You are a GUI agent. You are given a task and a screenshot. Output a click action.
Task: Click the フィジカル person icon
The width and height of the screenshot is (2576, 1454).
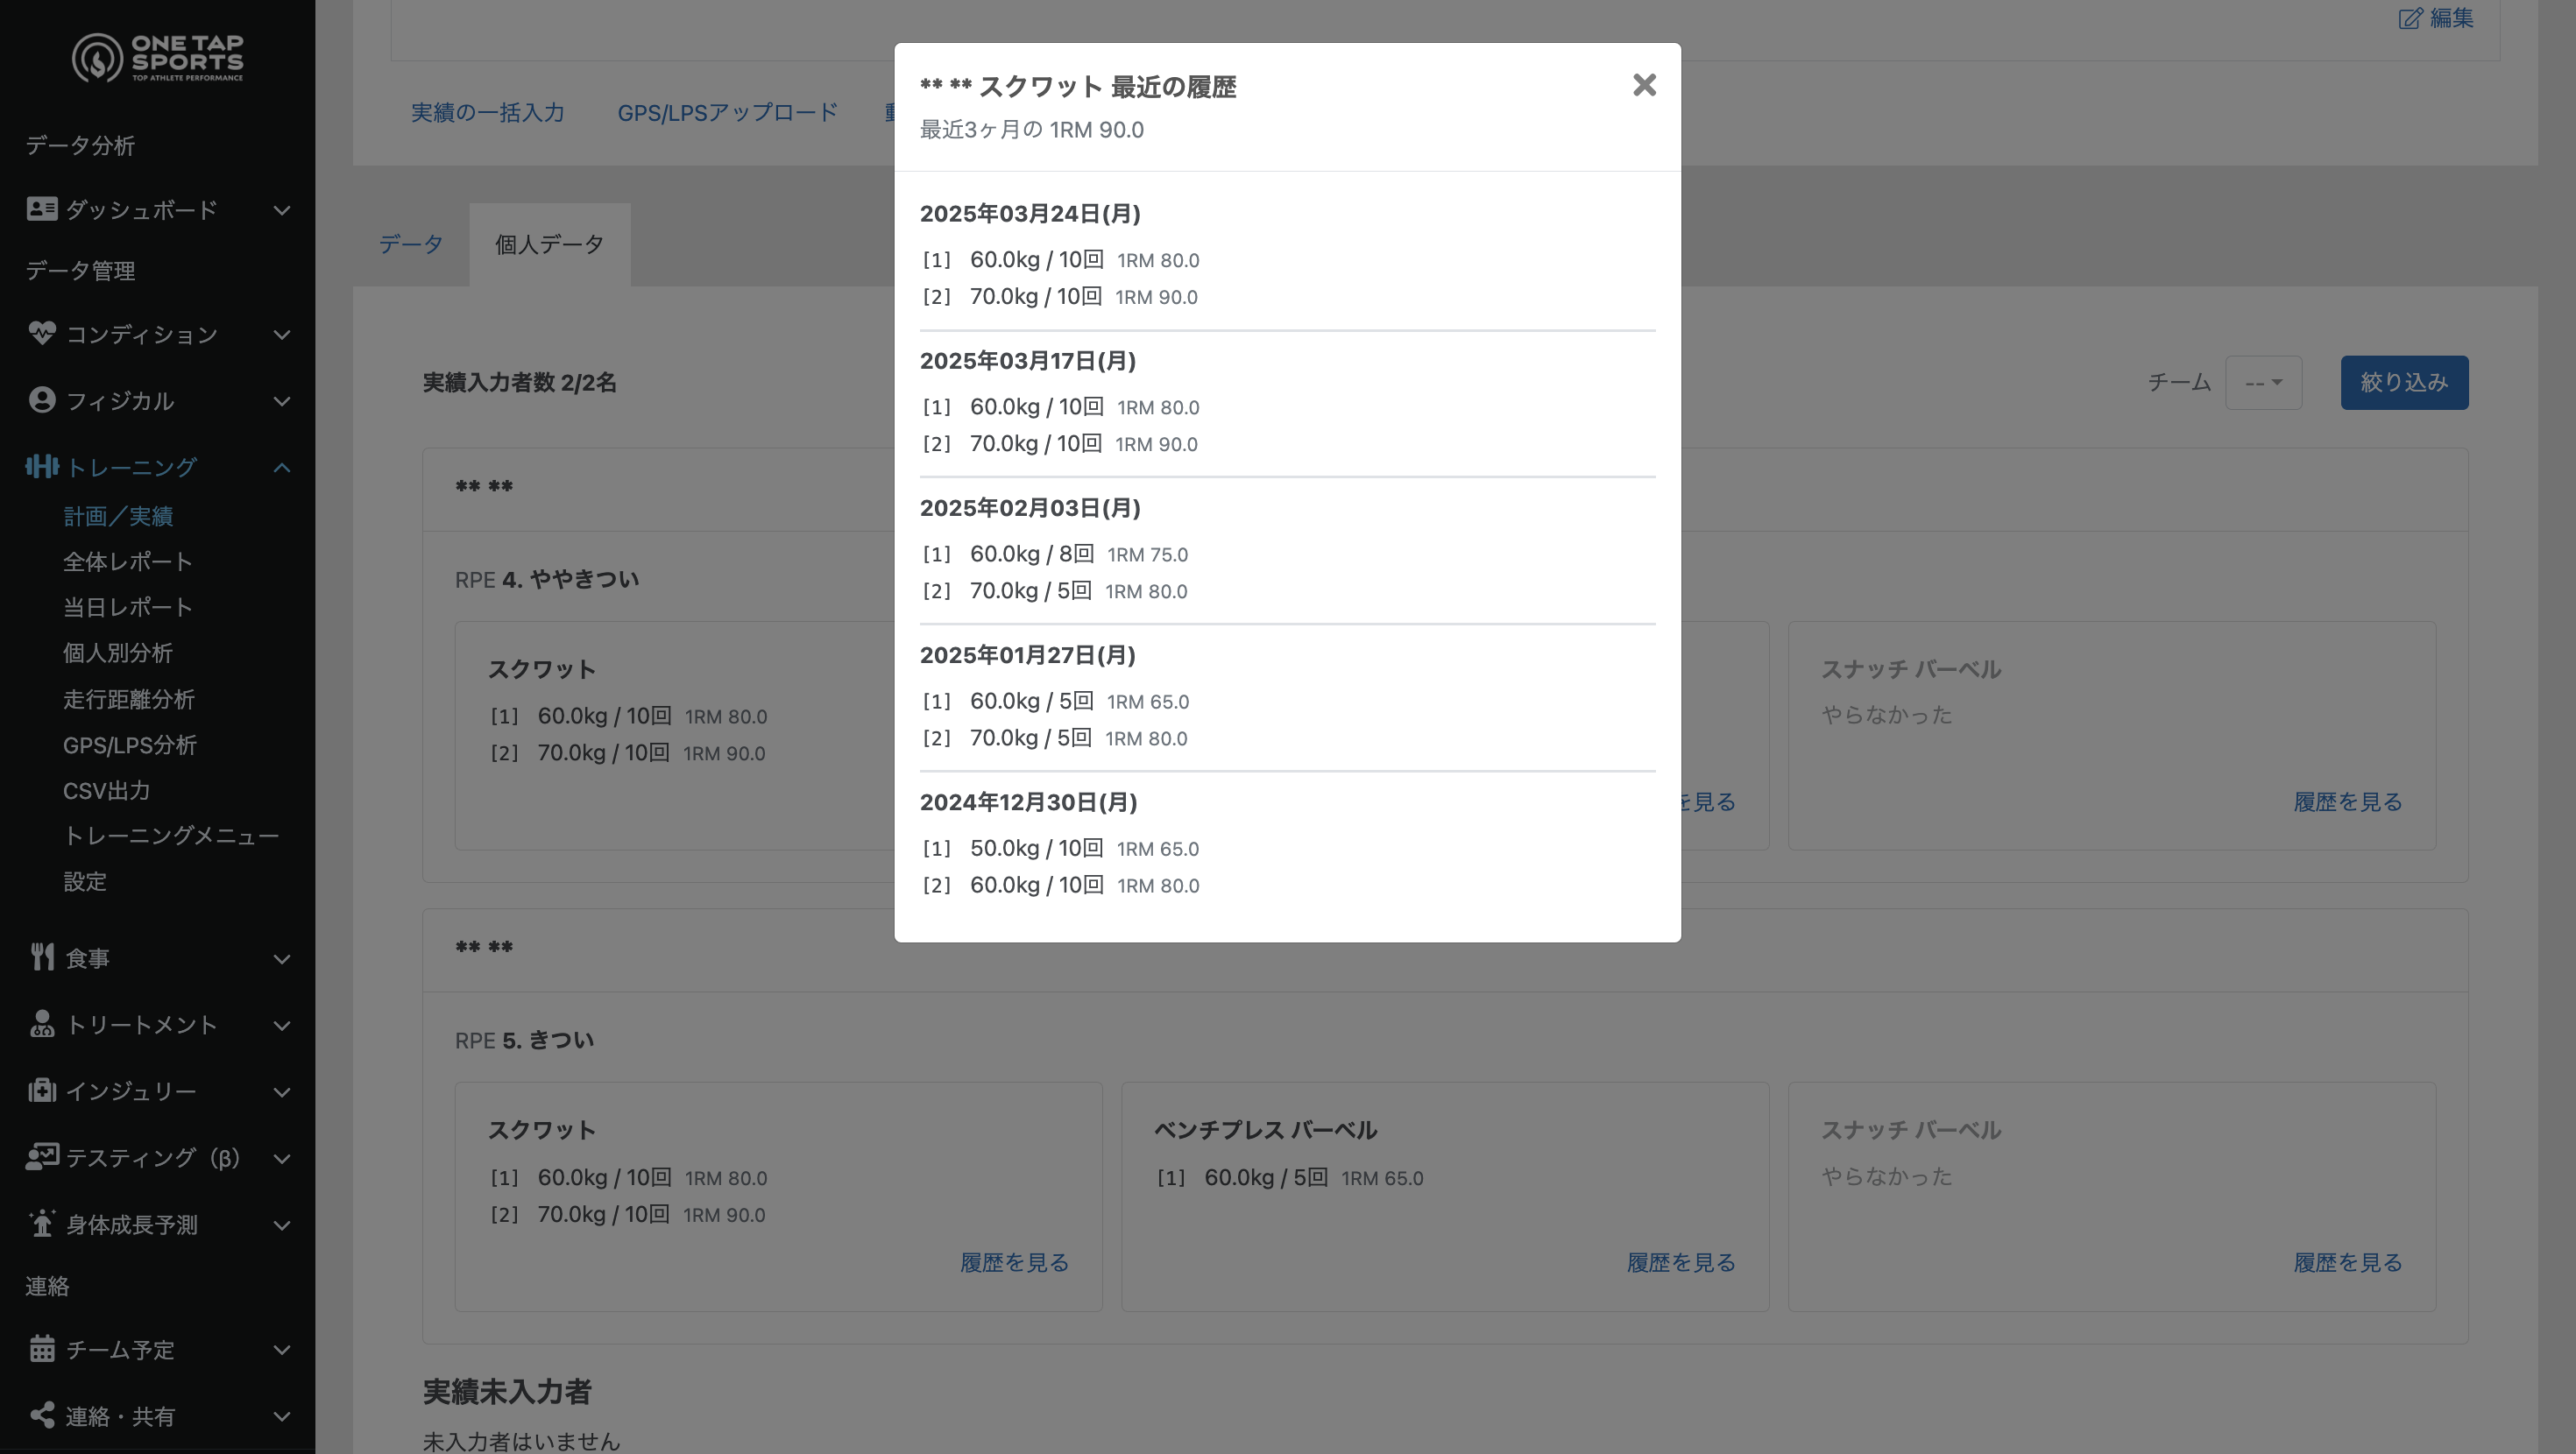click(x=41, y=400)
